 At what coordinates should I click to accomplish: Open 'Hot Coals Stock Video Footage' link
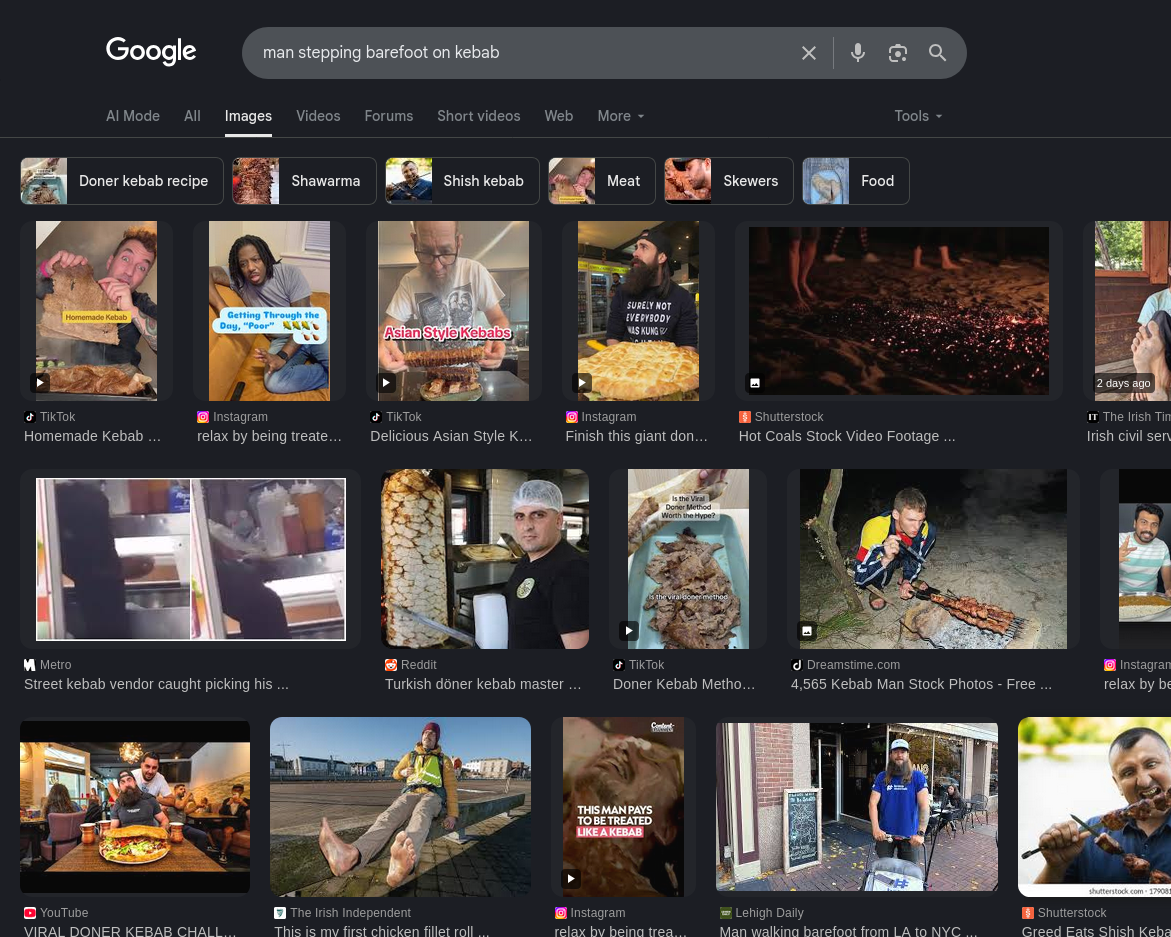pos(847,436)
